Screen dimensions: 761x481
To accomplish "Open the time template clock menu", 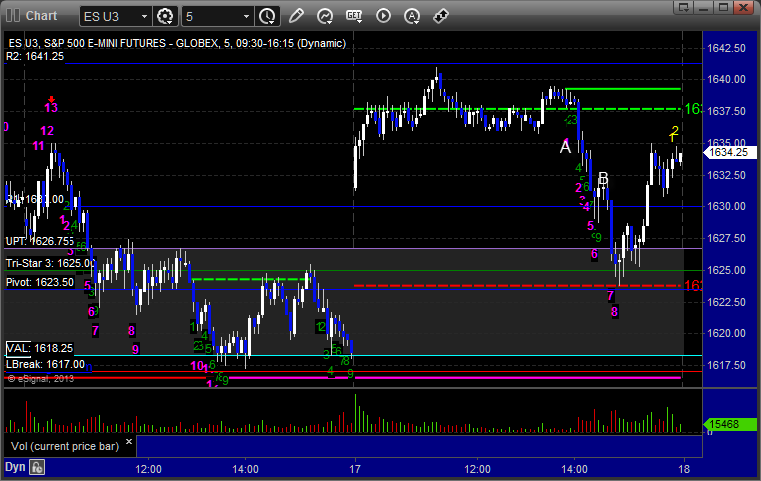I will [267, 17].
